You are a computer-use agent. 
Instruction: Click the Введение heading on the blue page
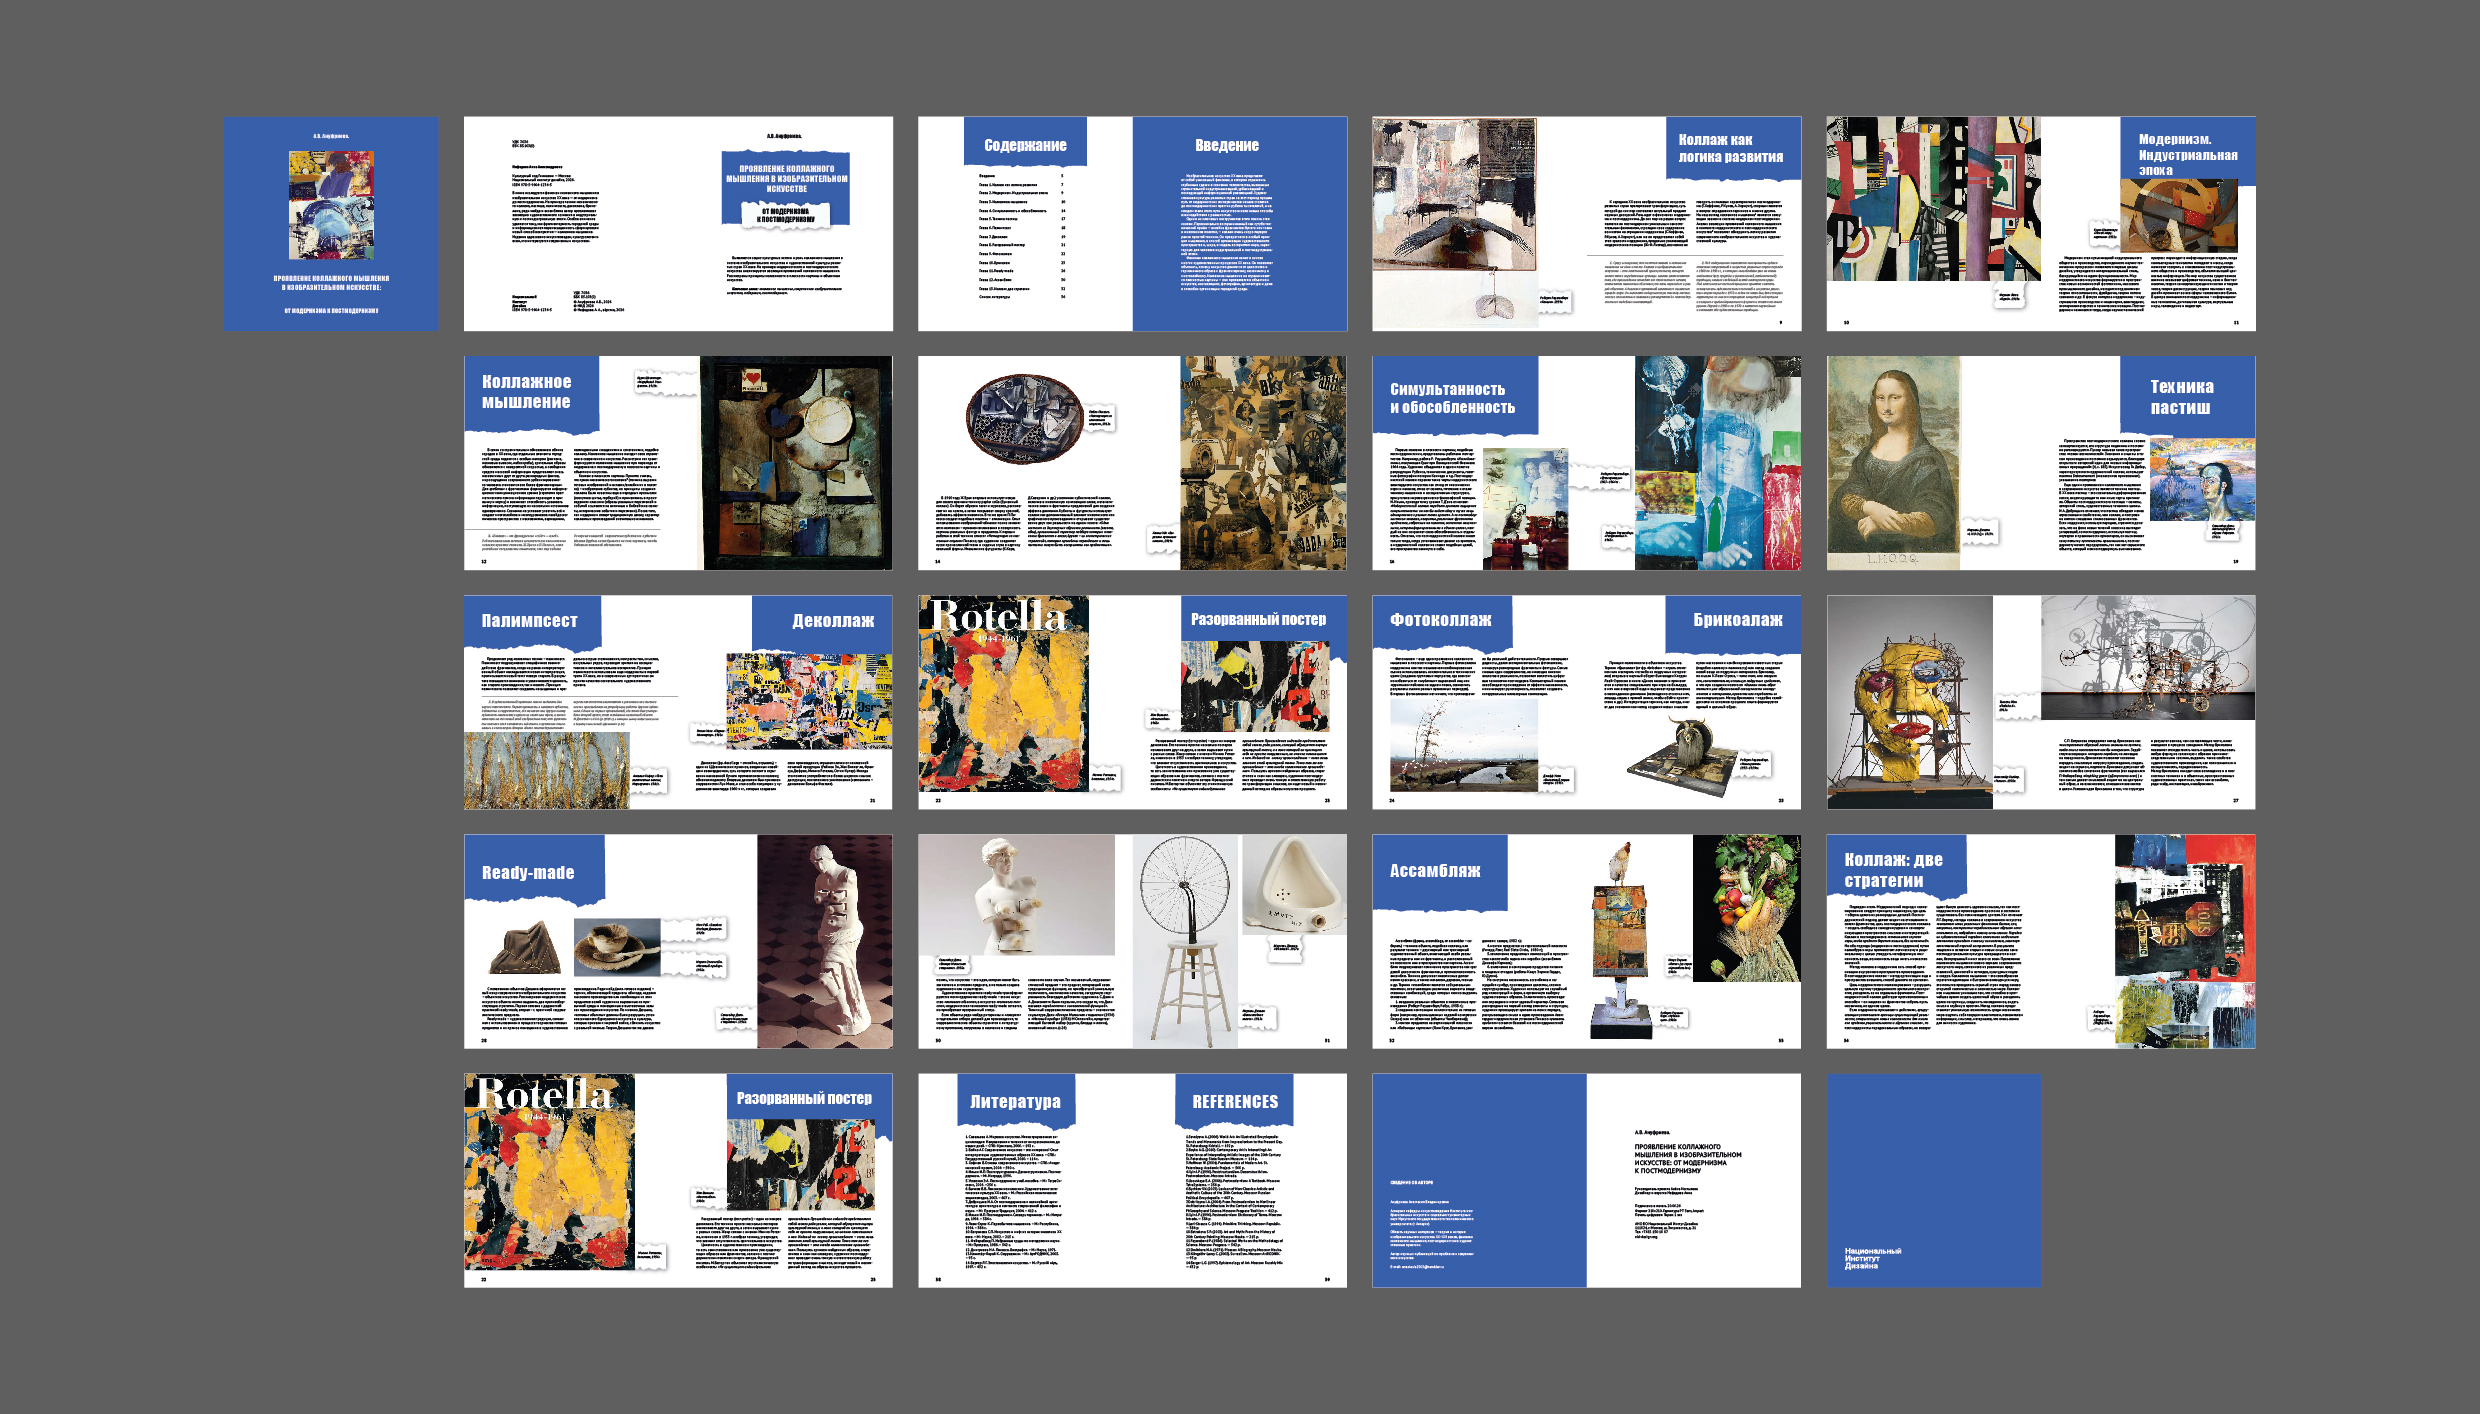tap(1227, 145)
